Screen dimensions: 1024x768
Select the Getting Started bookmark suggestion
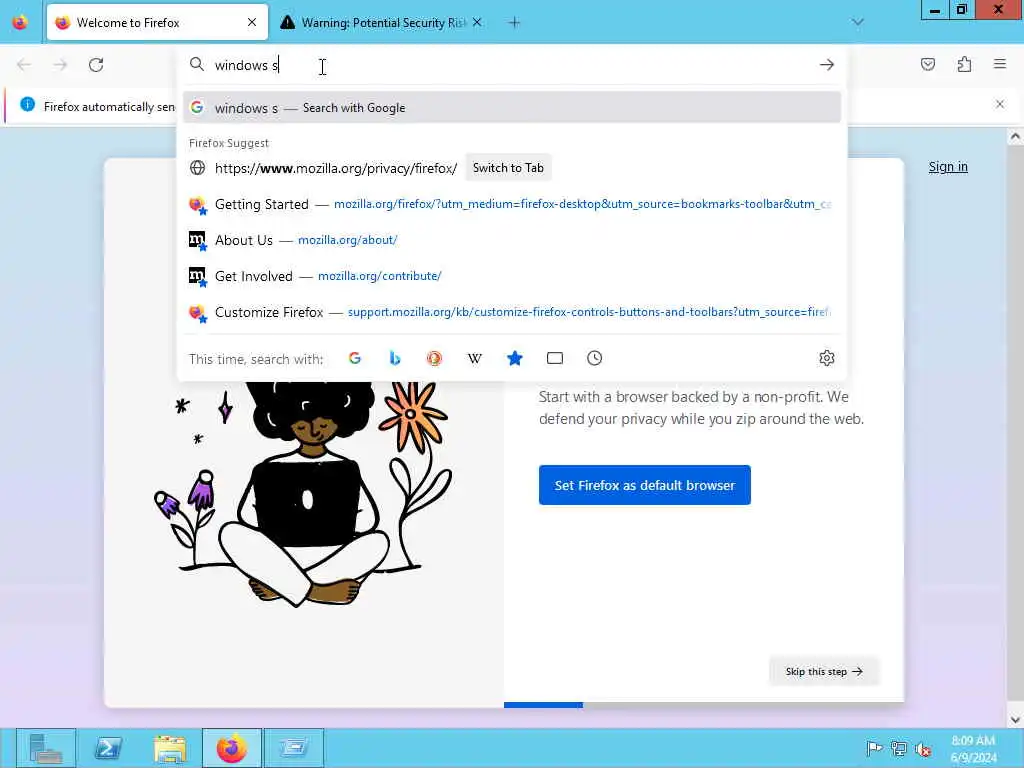[x=512, y=204]
